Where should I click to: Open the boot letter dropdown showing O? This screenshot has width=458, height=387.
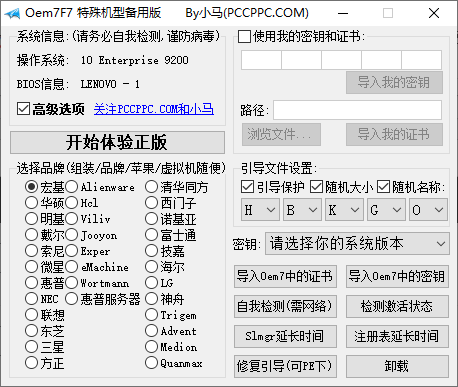point(428,210)
